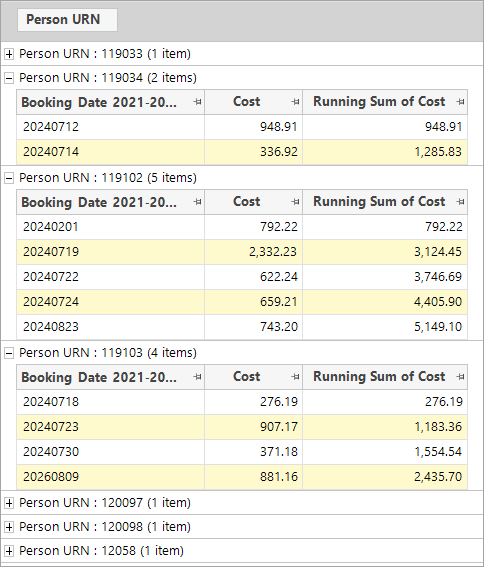Pin Running Sum of Cost in 119103 group
The height and width of the screenshot is (567, 484).
click(x=460, y=377)
